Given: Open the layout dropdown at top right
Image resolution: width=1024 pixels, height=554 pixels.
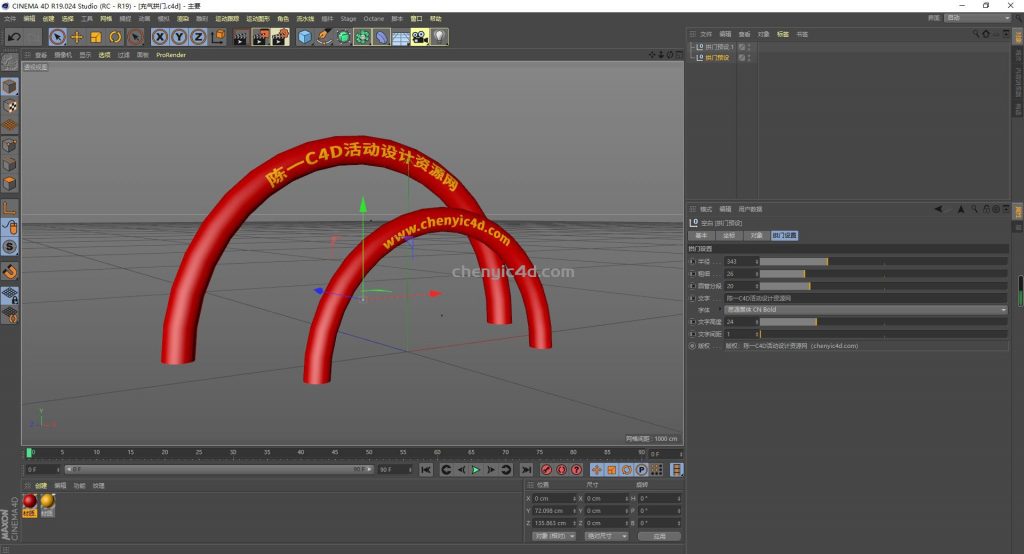Looking at the screenshot, I should (x=978, y=18).
